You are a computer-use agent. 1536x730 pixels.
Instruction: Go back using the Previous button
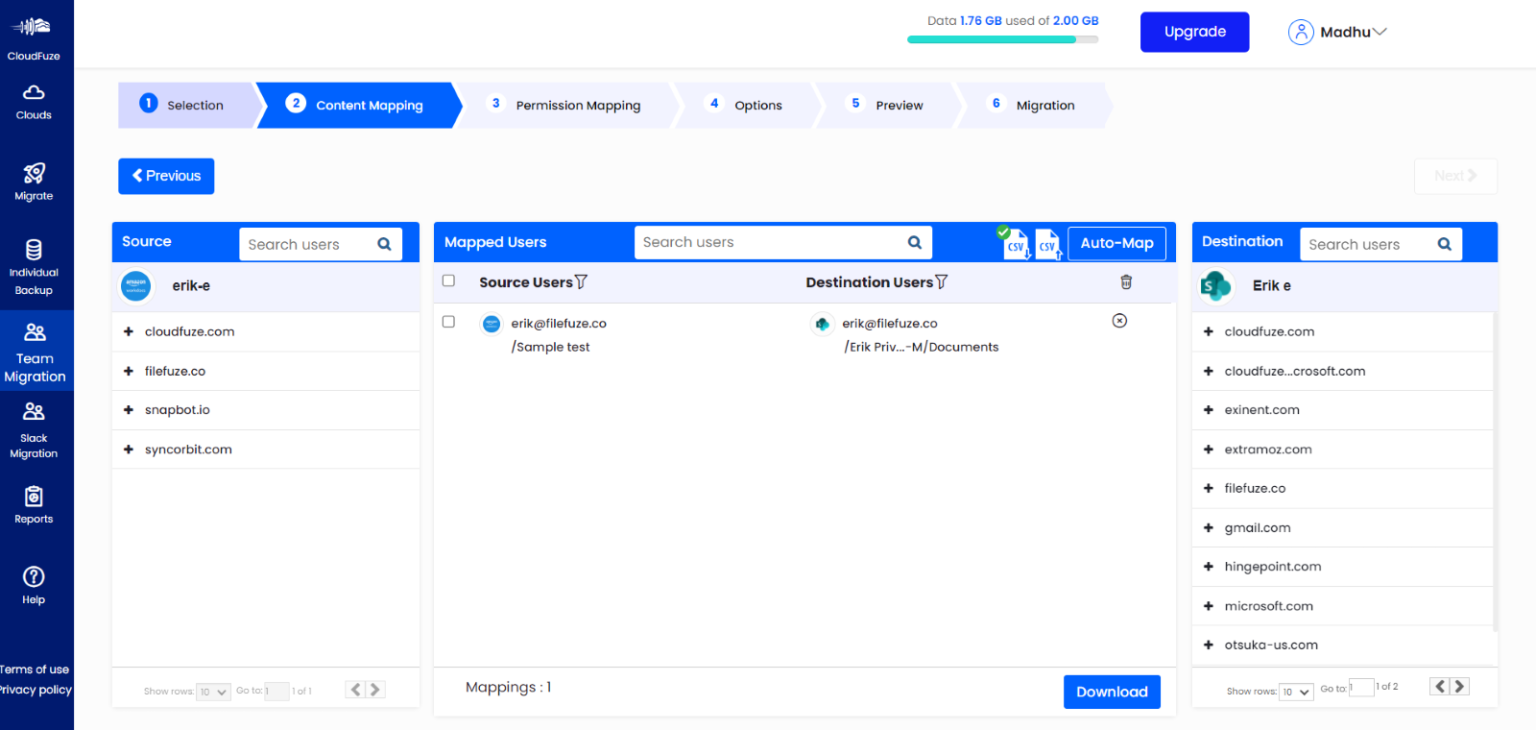pos(166,176)
